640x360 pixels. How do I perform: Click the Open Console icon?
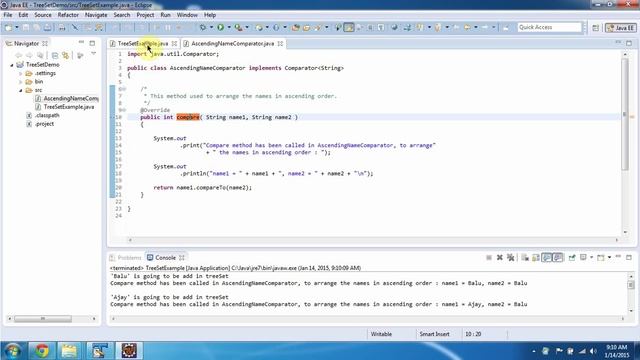click(x=601, y=258)
